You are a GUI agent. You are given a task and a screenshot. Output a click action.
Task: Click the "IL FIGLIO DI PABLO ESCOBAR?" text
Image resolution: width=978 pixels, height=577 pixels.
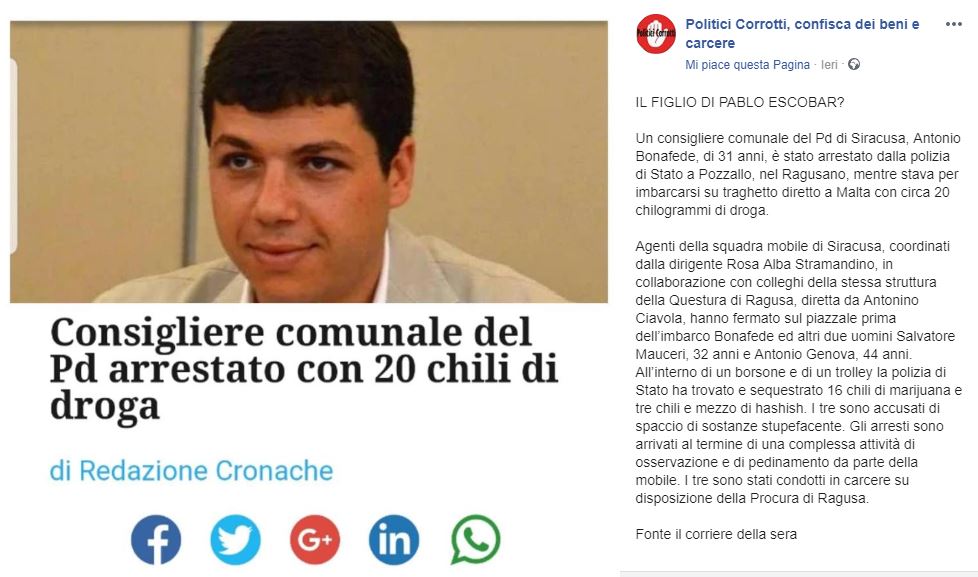(740, 102)
